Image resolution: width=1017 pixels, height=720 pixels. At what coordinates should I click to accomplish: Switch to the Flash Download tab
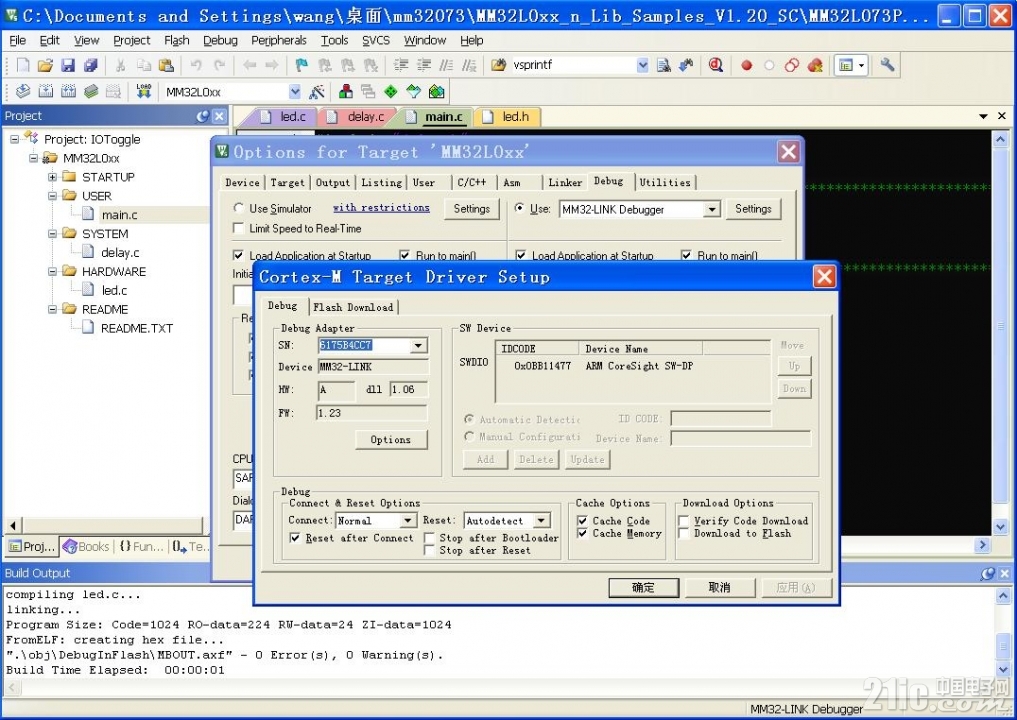point(353,307)
